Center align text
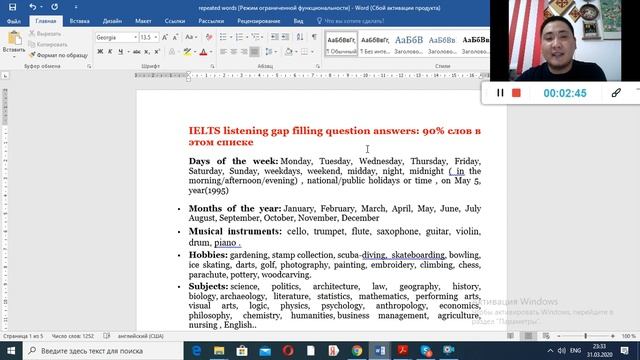 pyautogui.click(x=233, y=52)
